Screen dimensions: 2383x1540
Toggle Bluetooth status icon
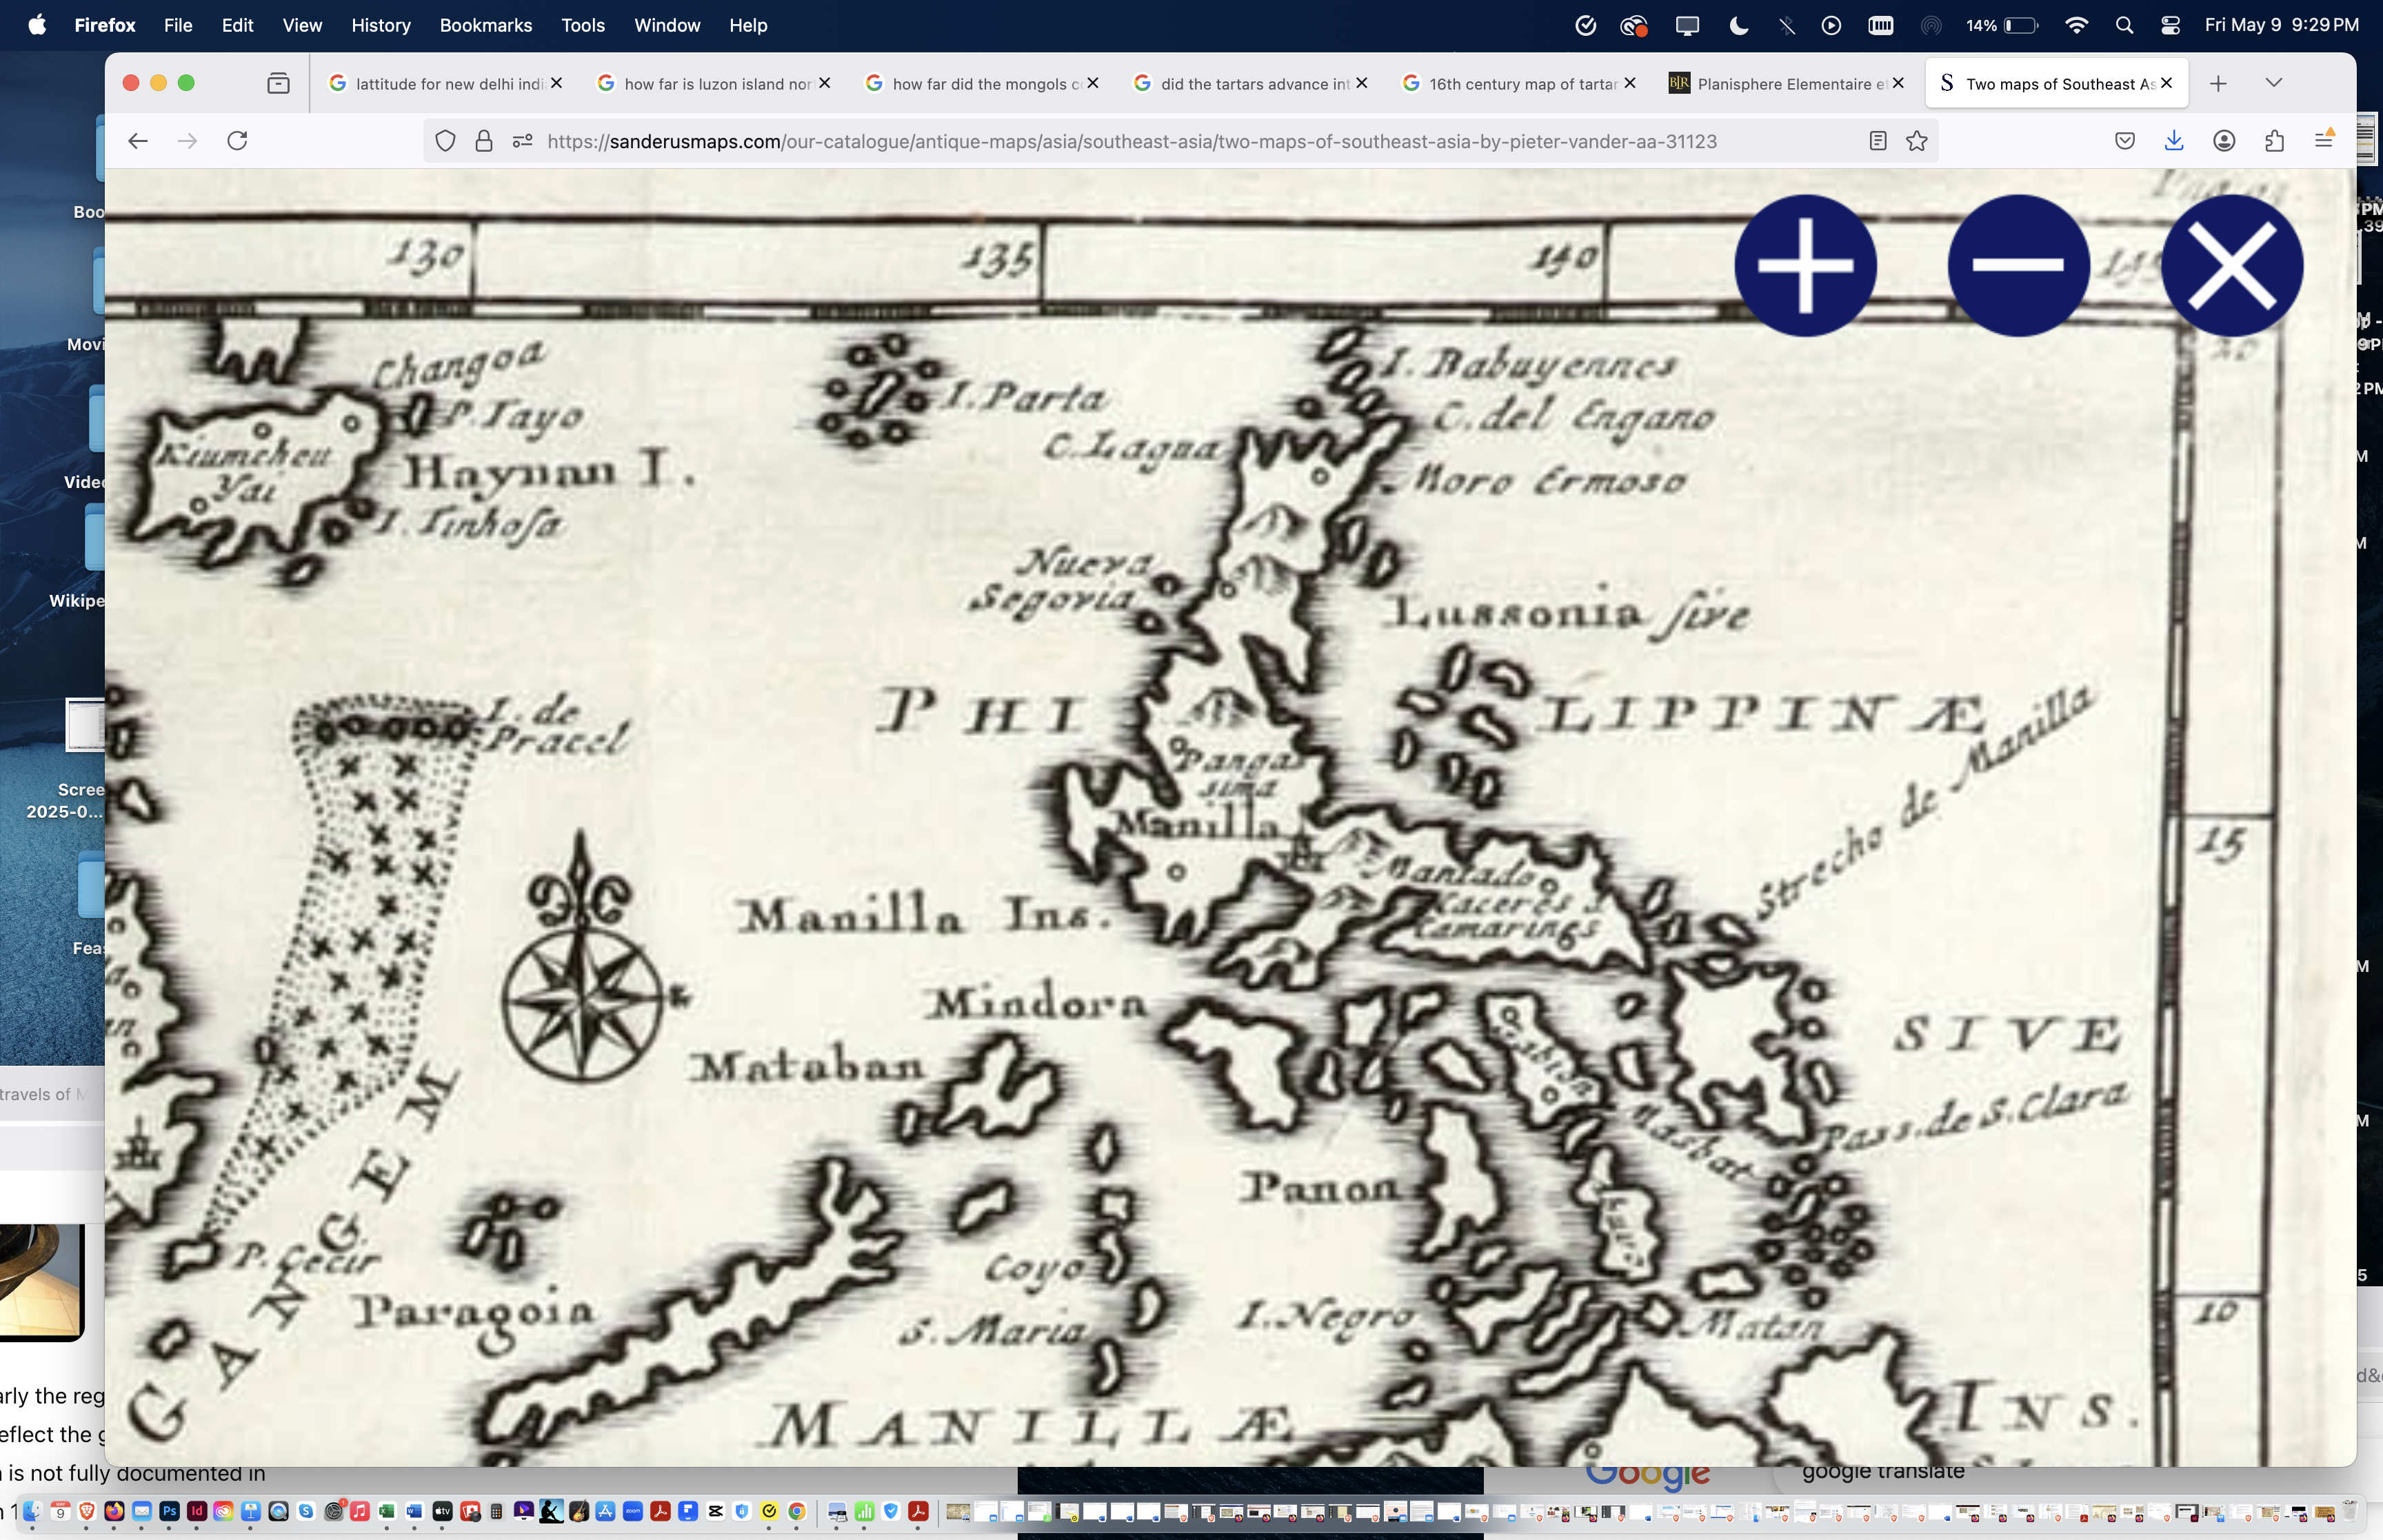[x=1786, y=25]
